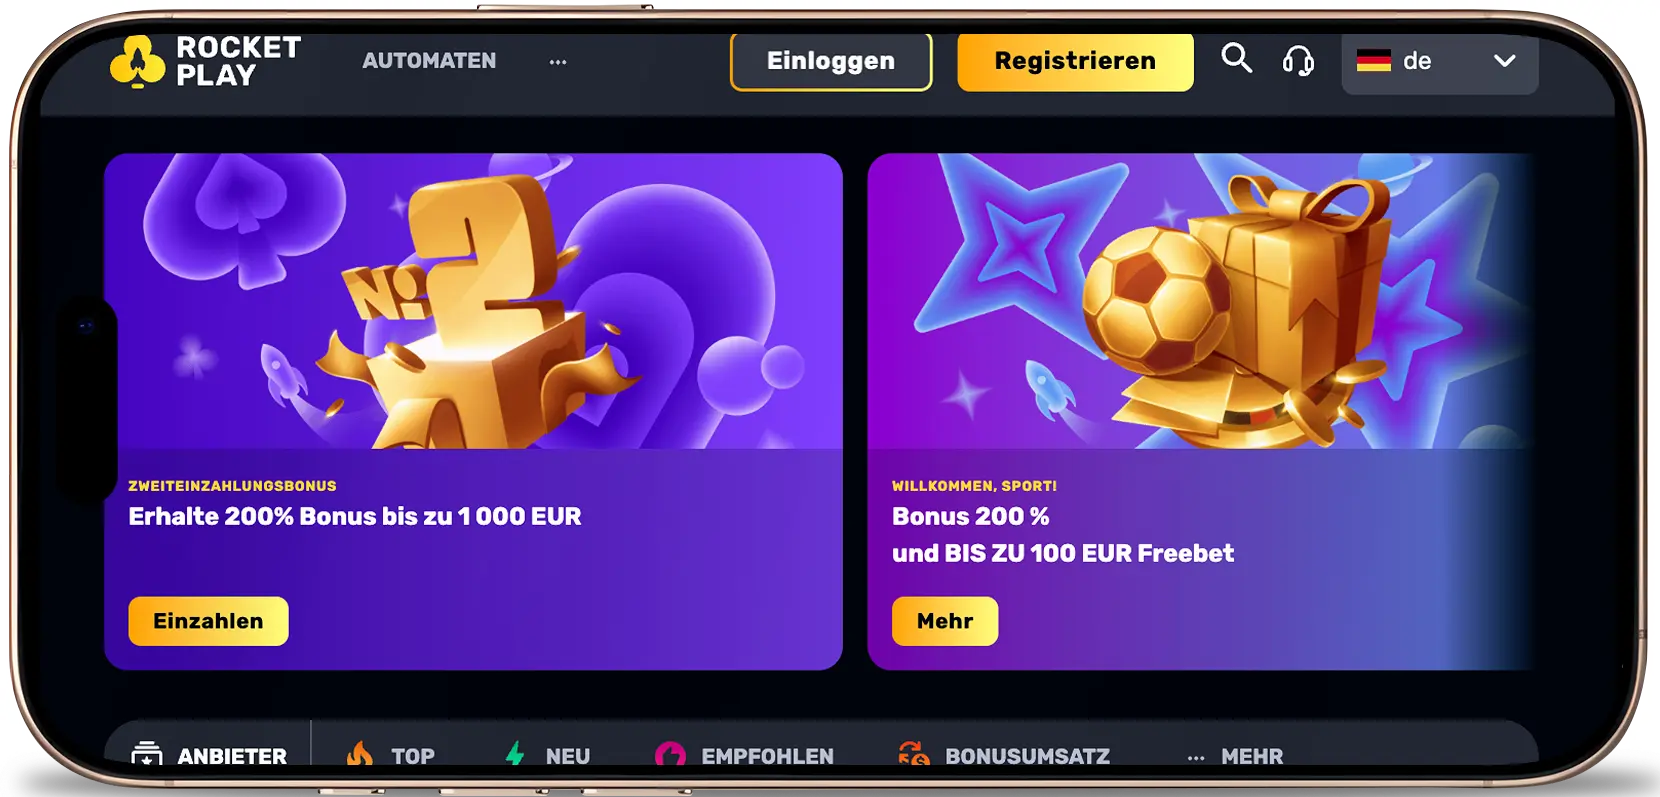This screenshot has width=1660, height=797.
Task: Open the headset support icon
Action: [1298, 61]
